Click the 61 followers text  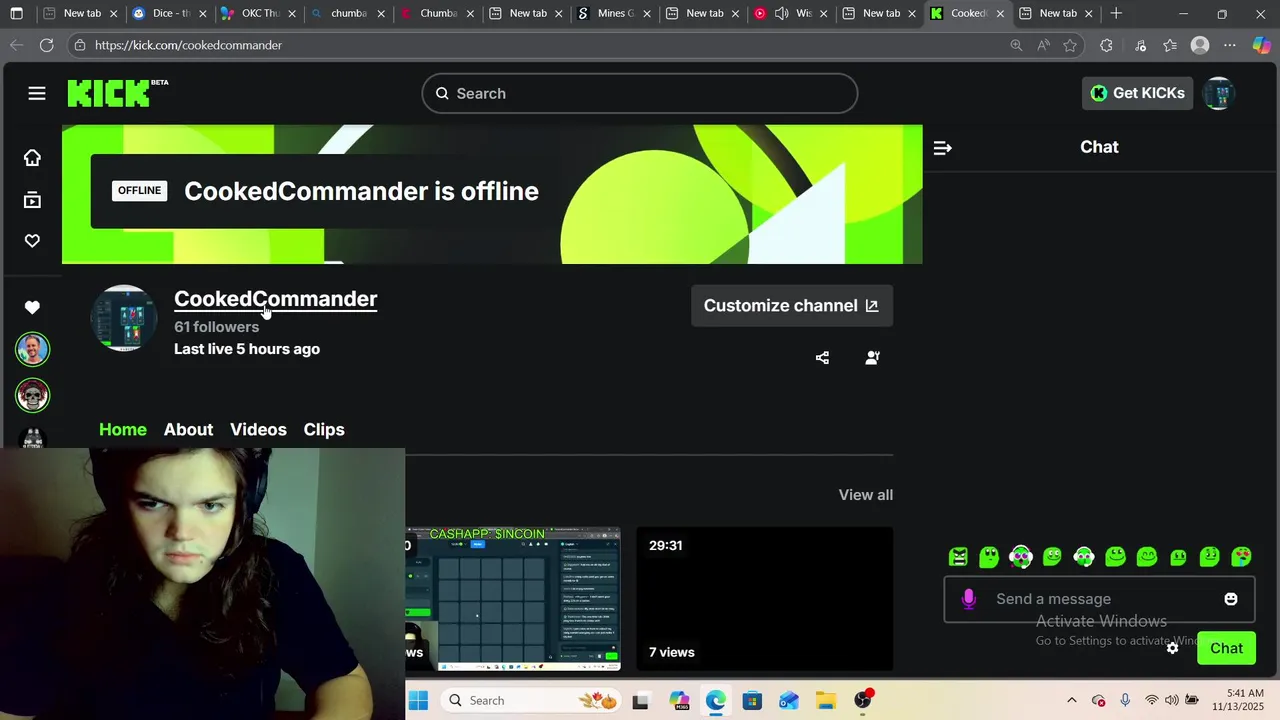coord(216,327)
